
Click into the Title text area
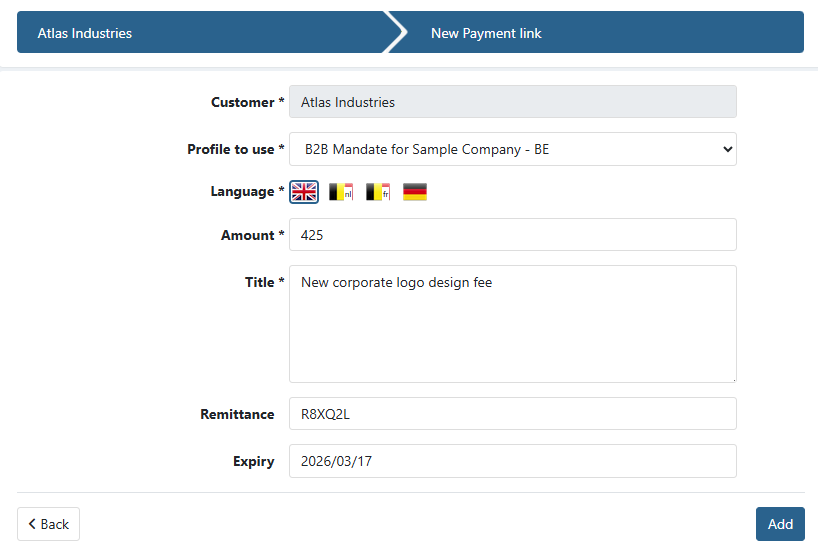pos(512,323)
